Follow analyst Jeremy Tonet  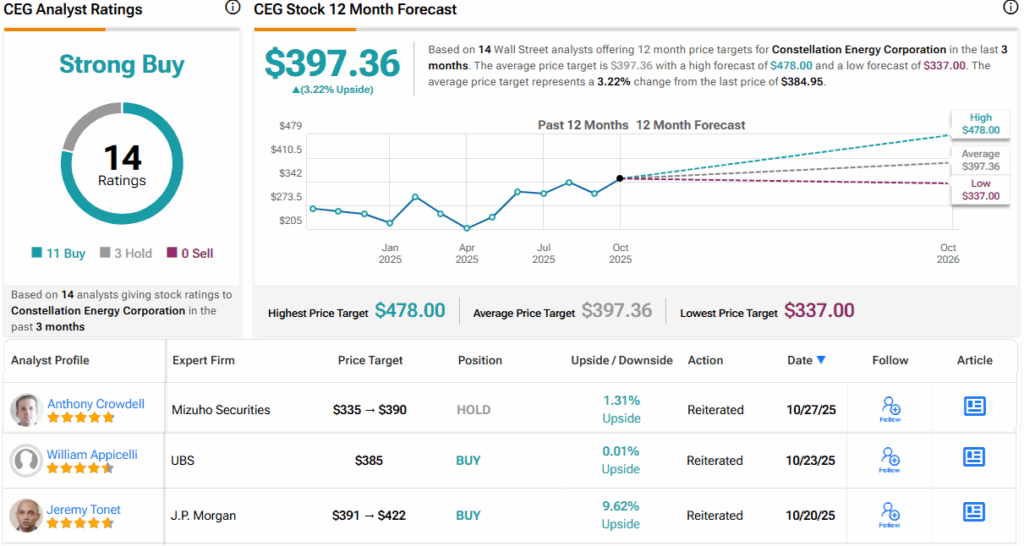pyautogui.click(x=890, y=515)
